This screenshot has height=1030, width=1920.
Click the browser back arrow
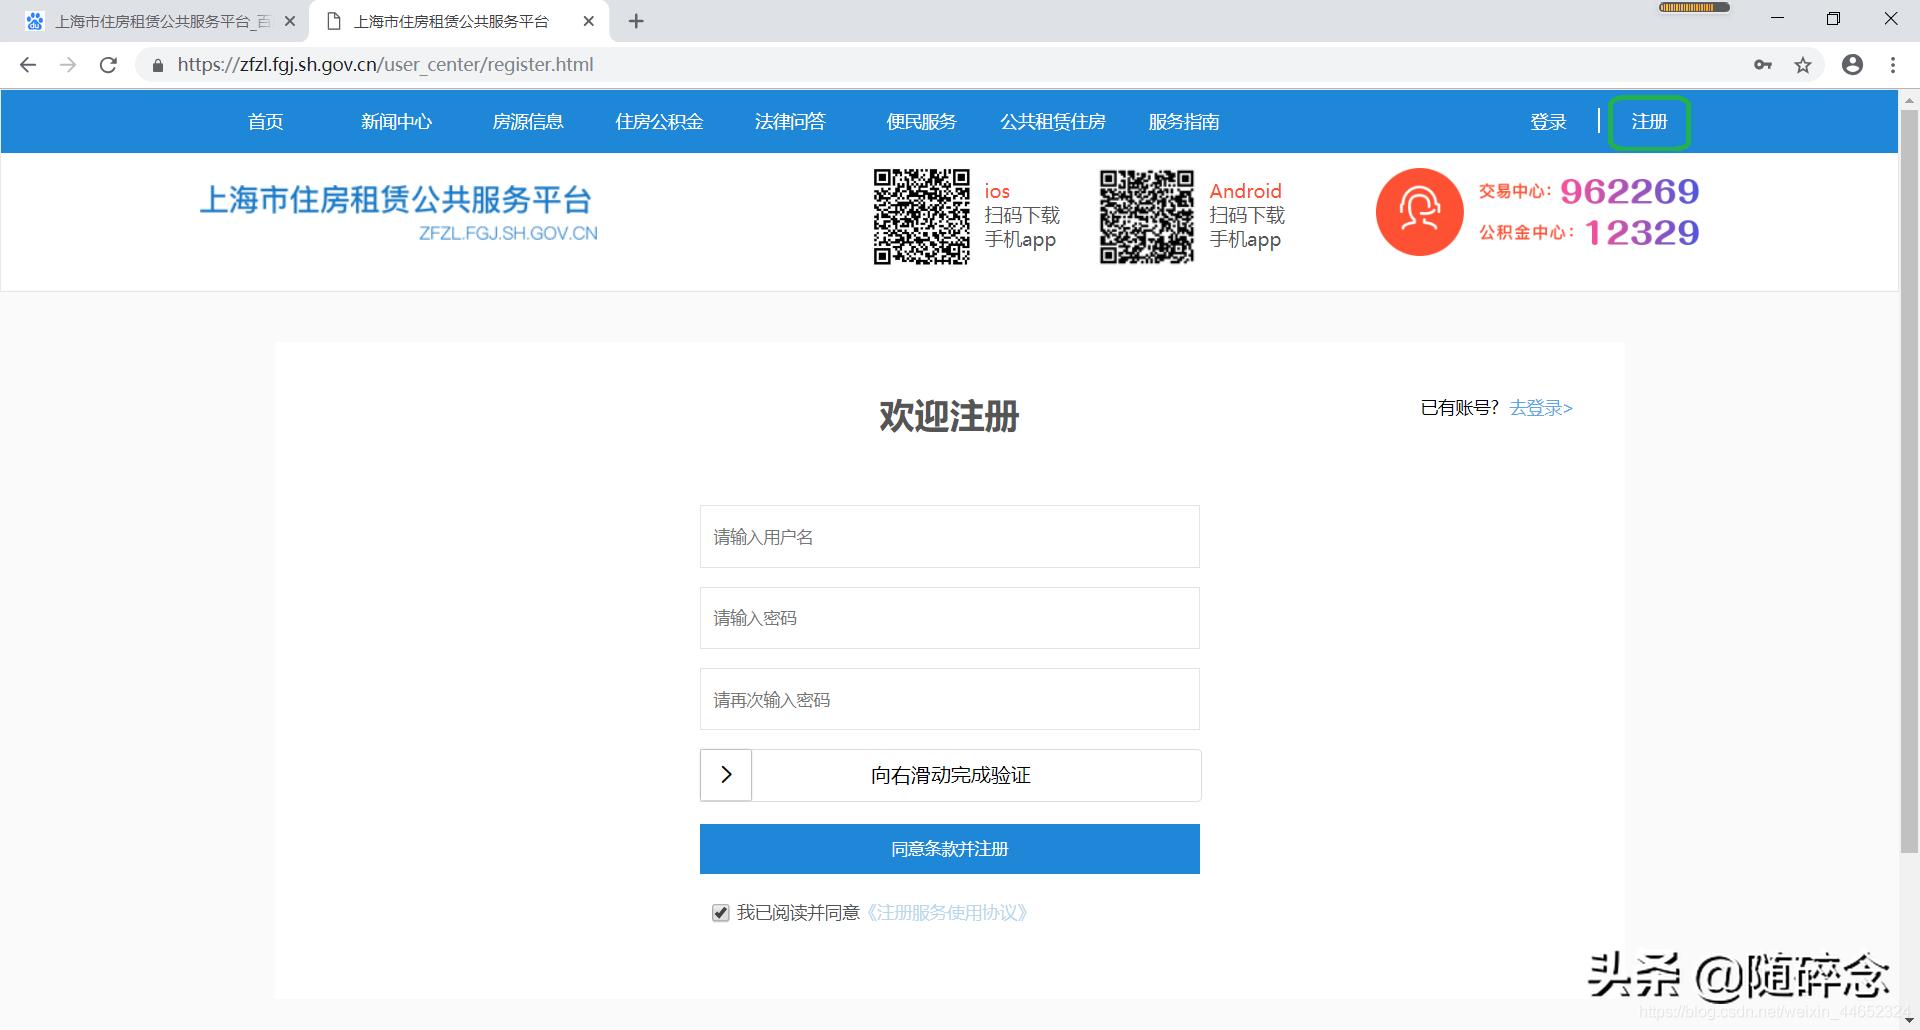tap(27, 64)
